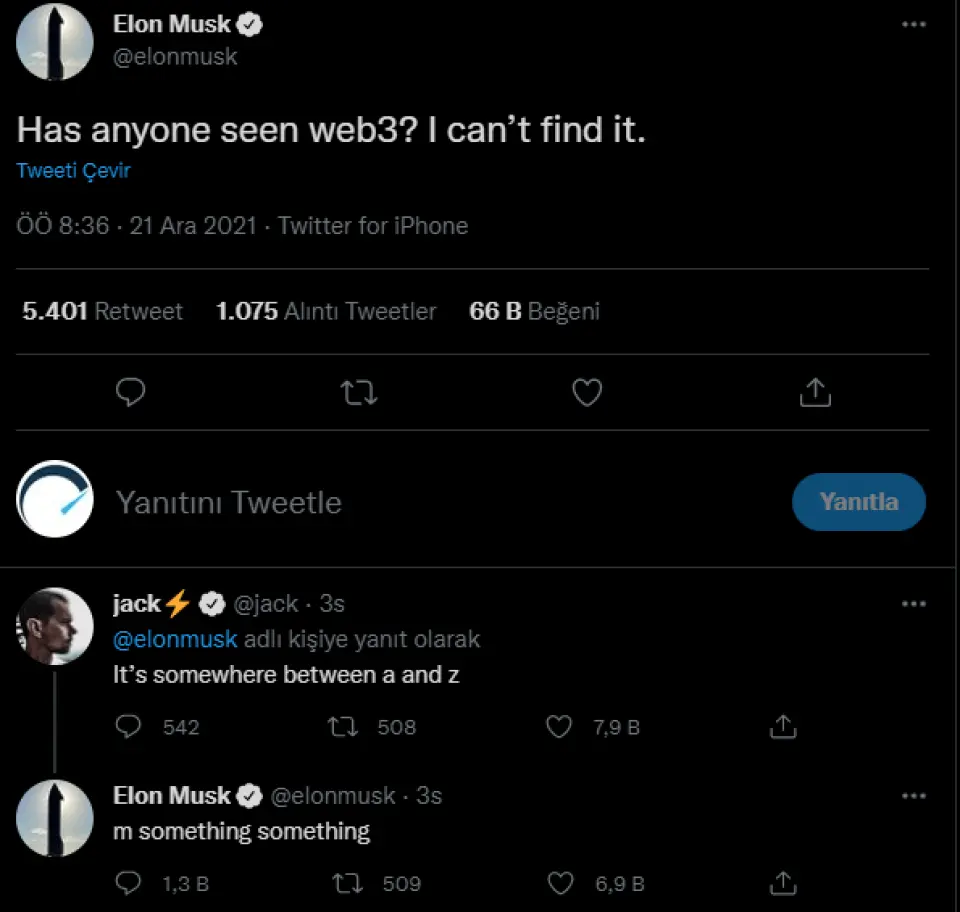Like the 'm something something' reply

coord(563,883)
